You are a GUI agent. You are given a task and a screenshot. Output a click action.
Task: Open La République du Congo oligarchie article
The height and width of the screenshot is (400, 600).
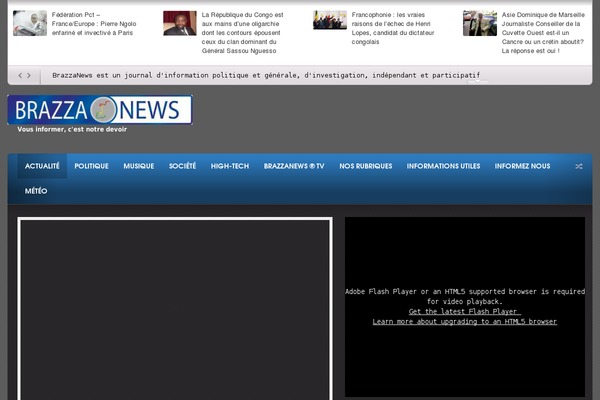point(243,33)
